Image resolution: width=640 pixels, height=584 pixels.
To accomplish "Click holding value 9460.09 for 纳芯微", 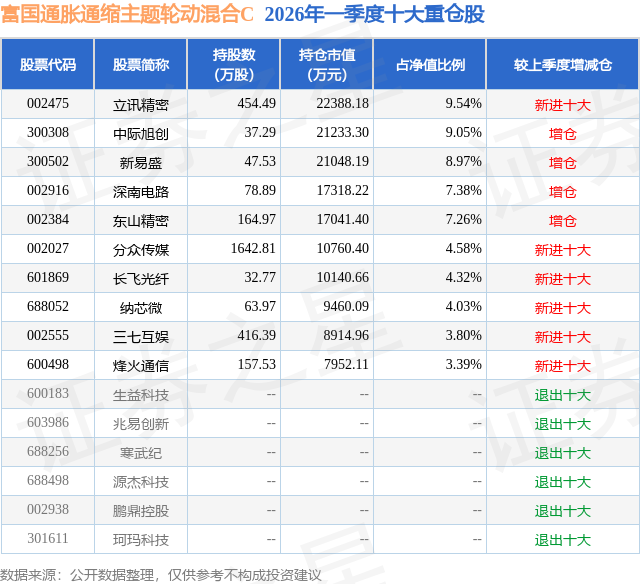I will click(x=346, y=306).
